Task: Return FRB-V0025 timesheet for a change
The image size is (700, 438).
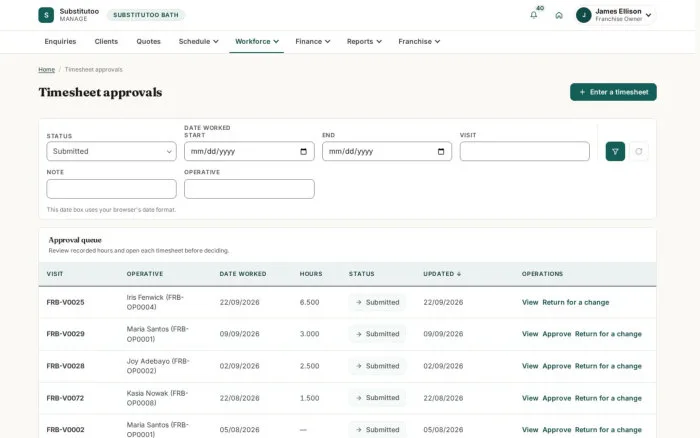Action: coord(575,302)
